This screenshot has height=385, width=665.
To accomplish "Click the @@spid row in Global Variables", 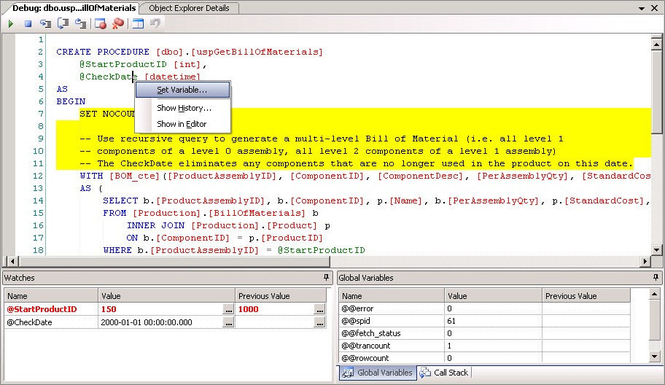I will (x=484, y=321).
